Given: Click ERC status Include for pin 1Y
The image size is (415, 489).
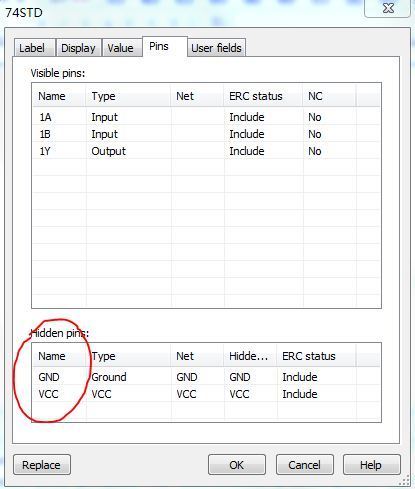Looking at the screenshot, I should pyautogui.click(x=247, y=151).
